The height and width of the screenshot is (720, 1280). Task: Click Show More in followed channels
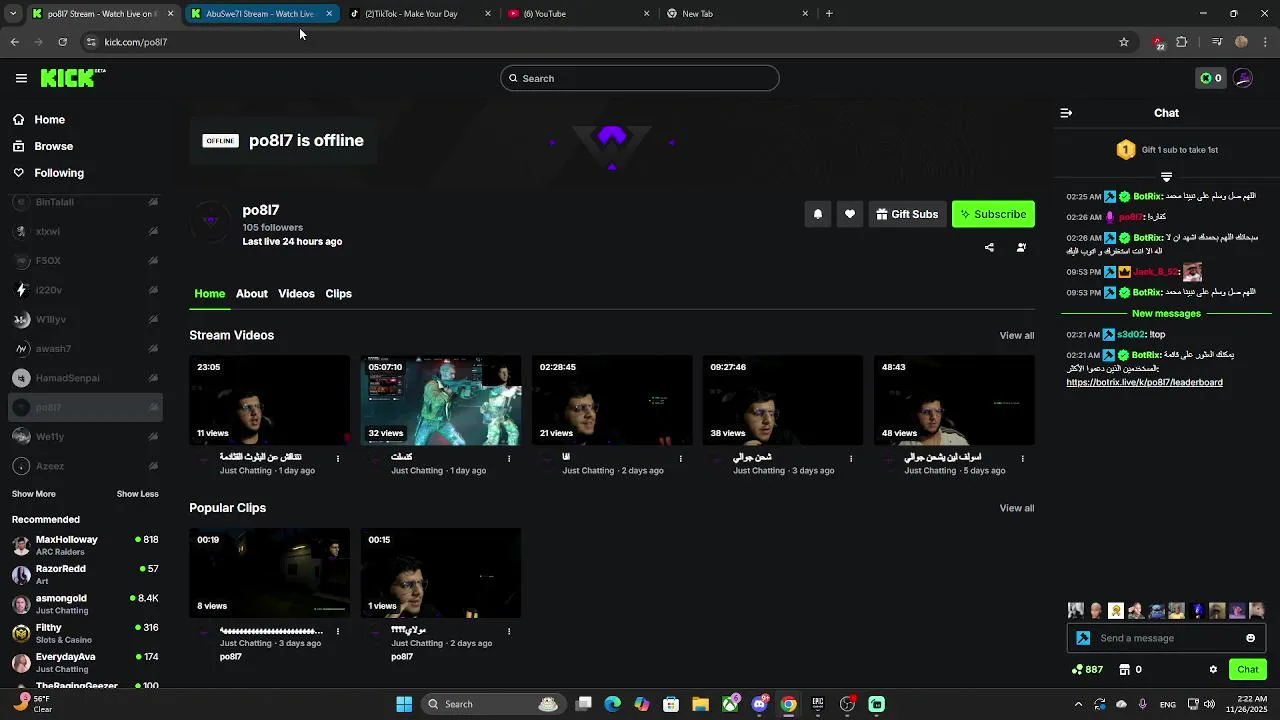click(34, 494)
